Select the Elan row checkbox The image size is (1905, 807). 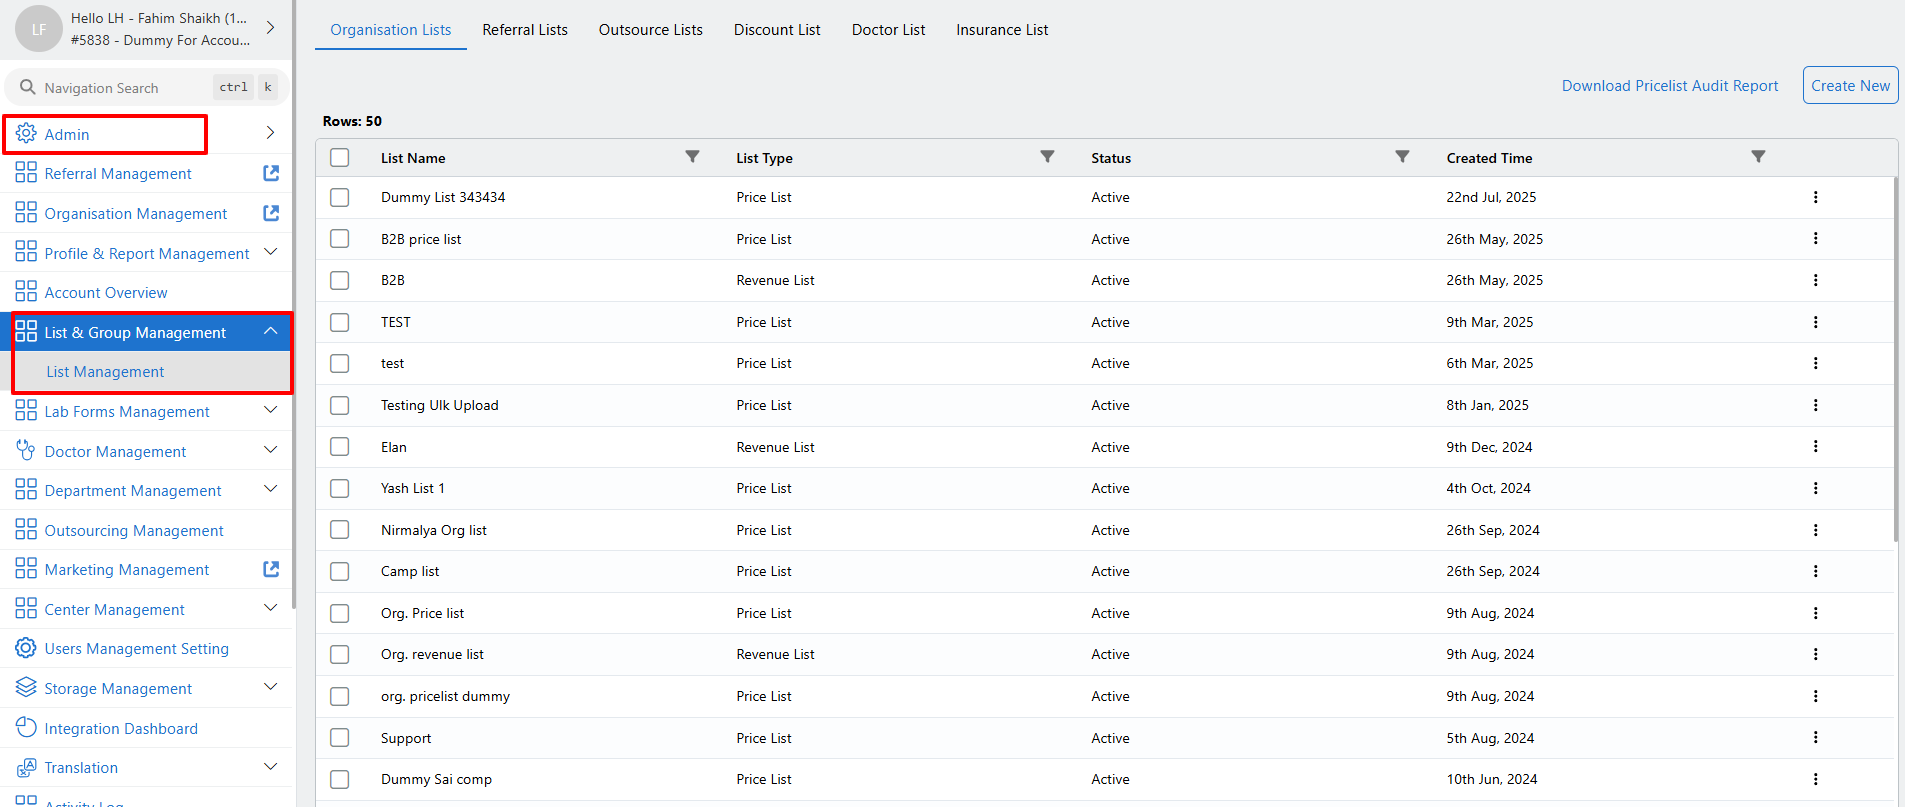point(340,447)
